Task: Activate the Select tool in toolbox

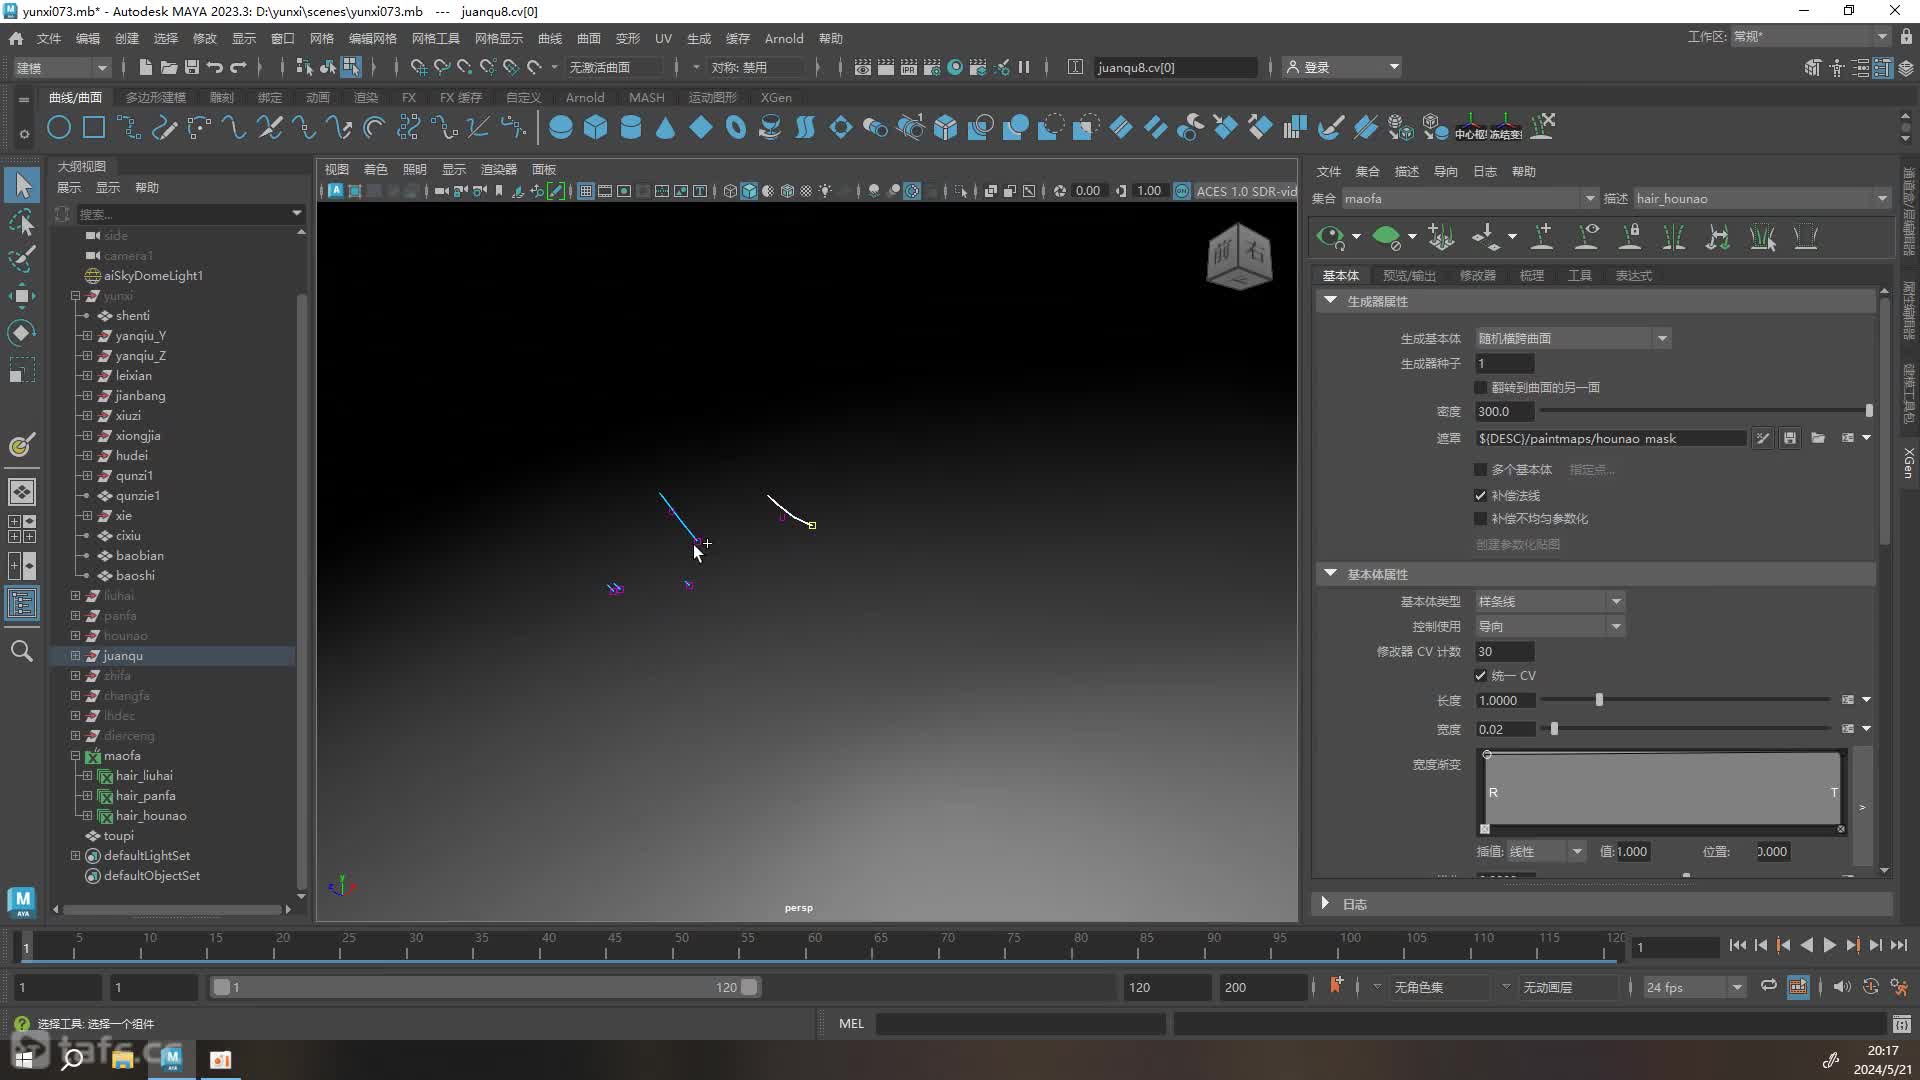Action: (x=22, y=185)
